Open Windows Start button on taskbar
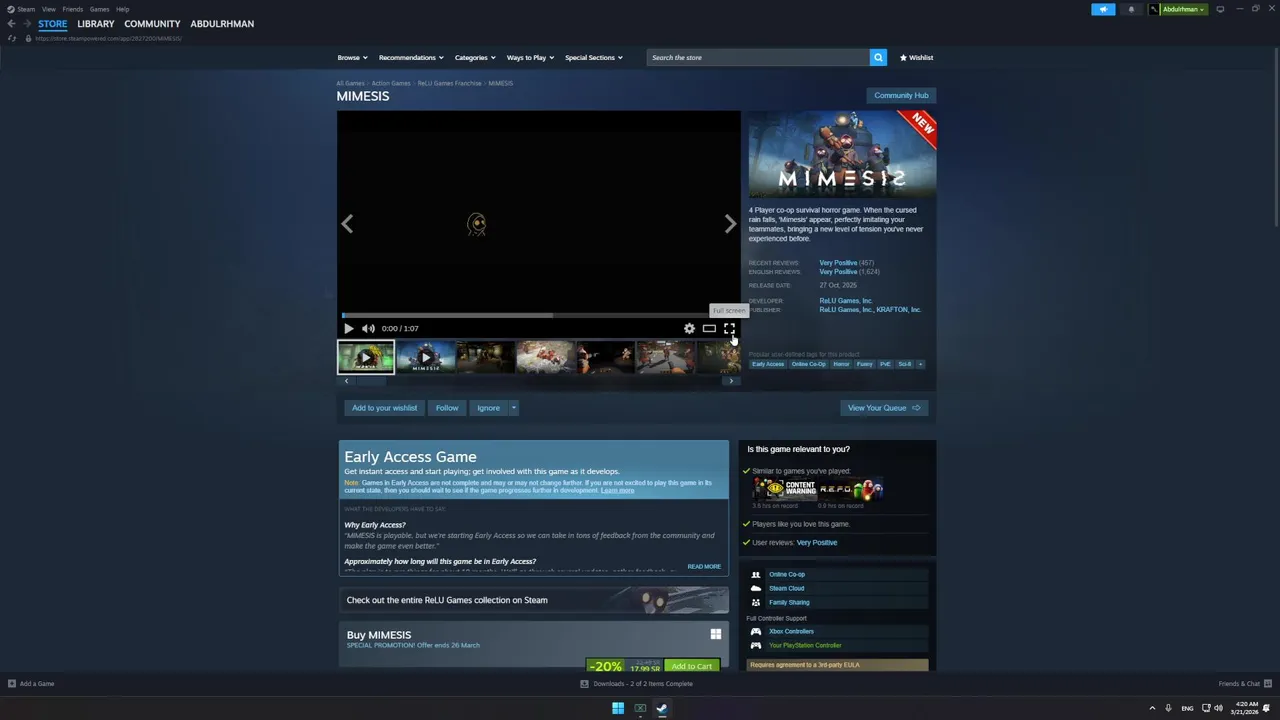The image size is (1280, 720). (618, 708)
